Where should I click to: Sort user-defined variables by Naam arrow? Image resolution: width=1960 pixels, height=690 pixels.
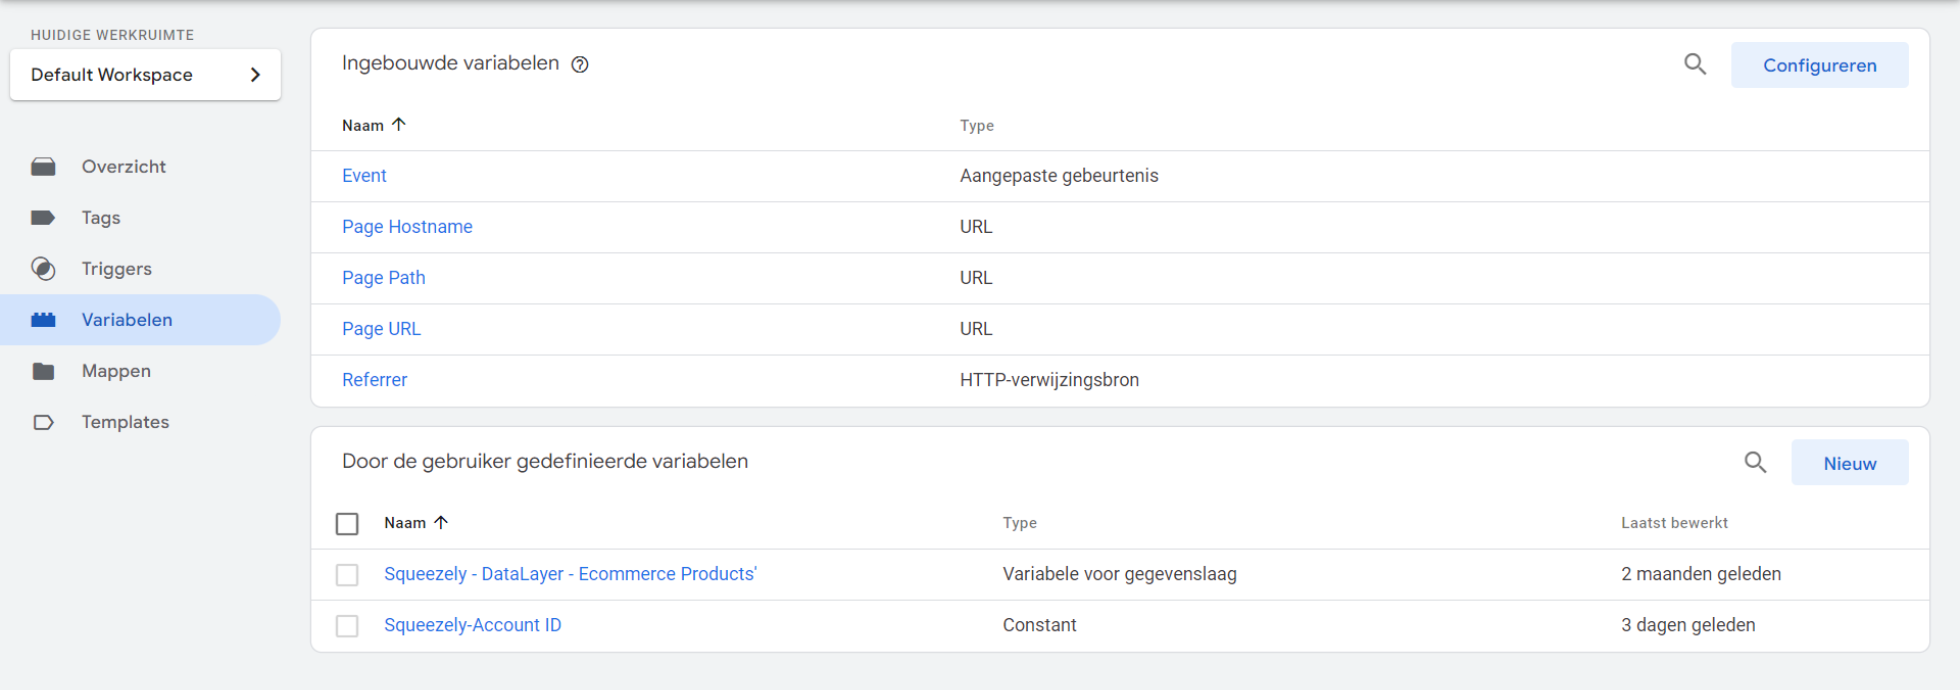coord(441,522)
